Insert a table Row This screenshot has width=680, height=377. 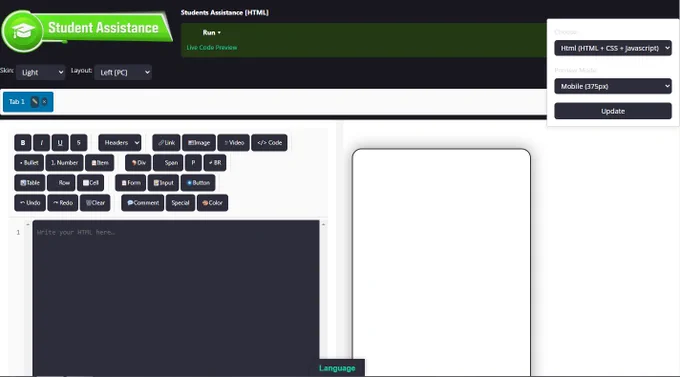pos(61,183)
